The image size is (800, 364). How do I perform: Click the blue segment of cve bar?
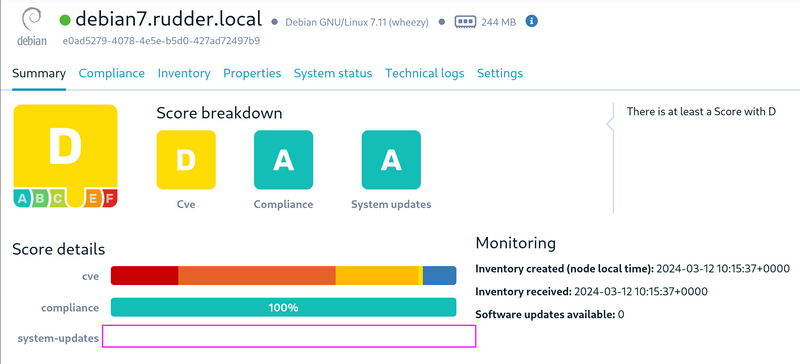tap(439, 276)
